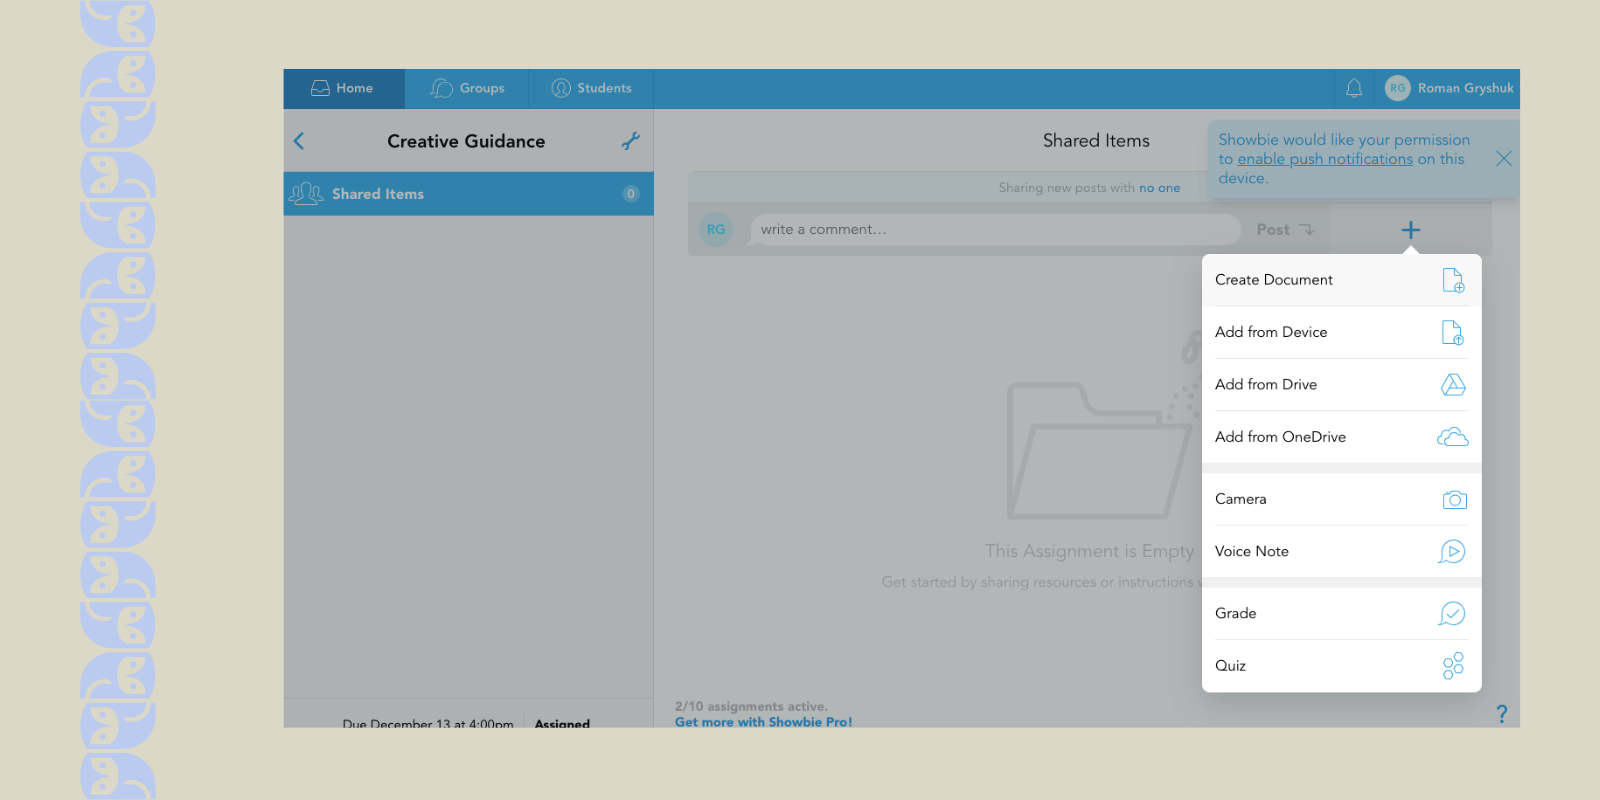Click the Creative Guidance title
Image resolution: width=1600 pixels, height=800 pixels.
tap(466, 141)
